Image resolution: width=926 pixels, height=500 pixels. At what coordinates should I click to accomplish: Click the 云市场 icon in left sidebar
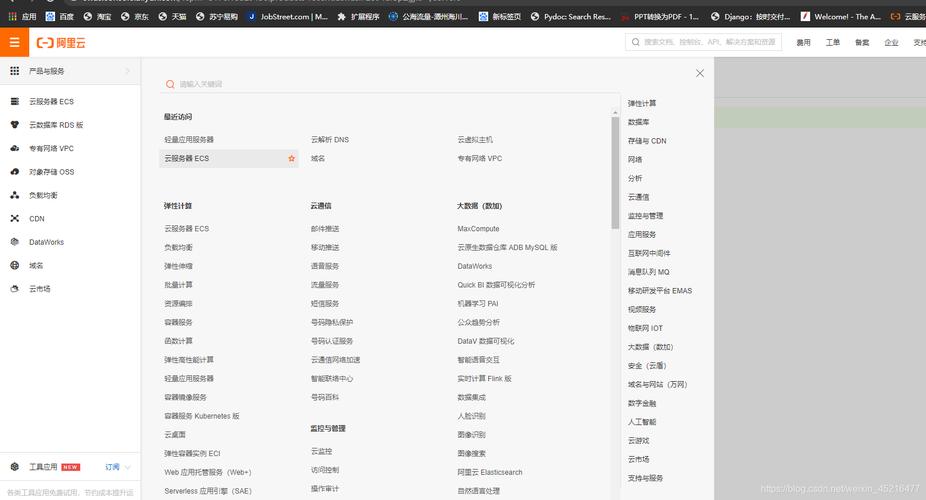[15, 289]
